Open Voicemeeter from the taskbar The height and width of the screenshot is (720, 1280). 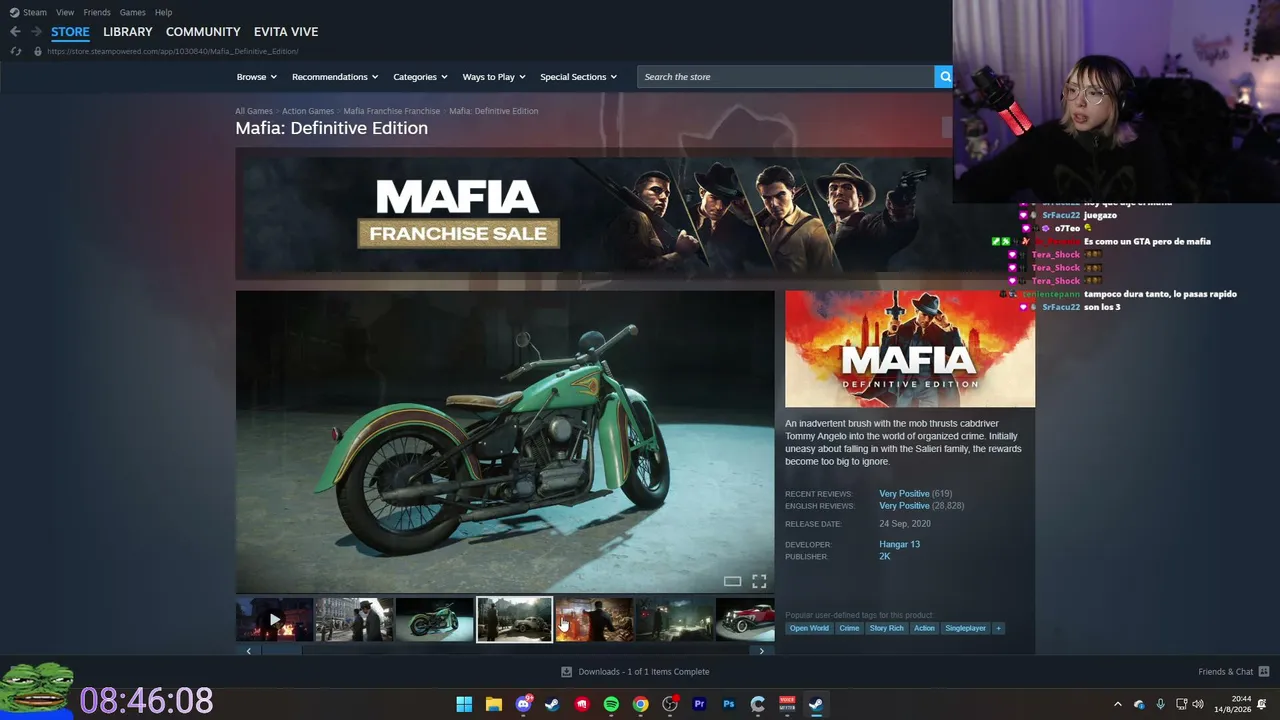tap(787, 704)
